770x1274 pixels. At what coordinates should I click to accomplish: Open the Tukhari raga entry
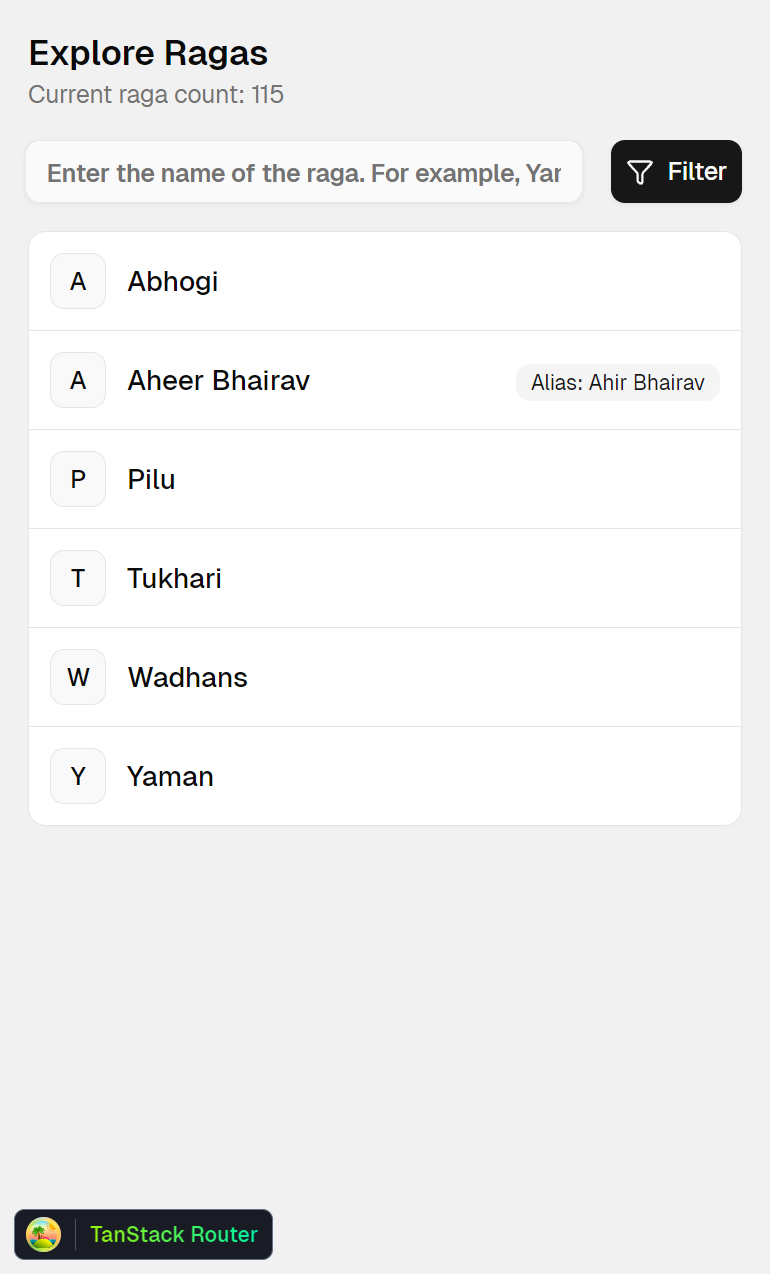(x=175, y=579)
